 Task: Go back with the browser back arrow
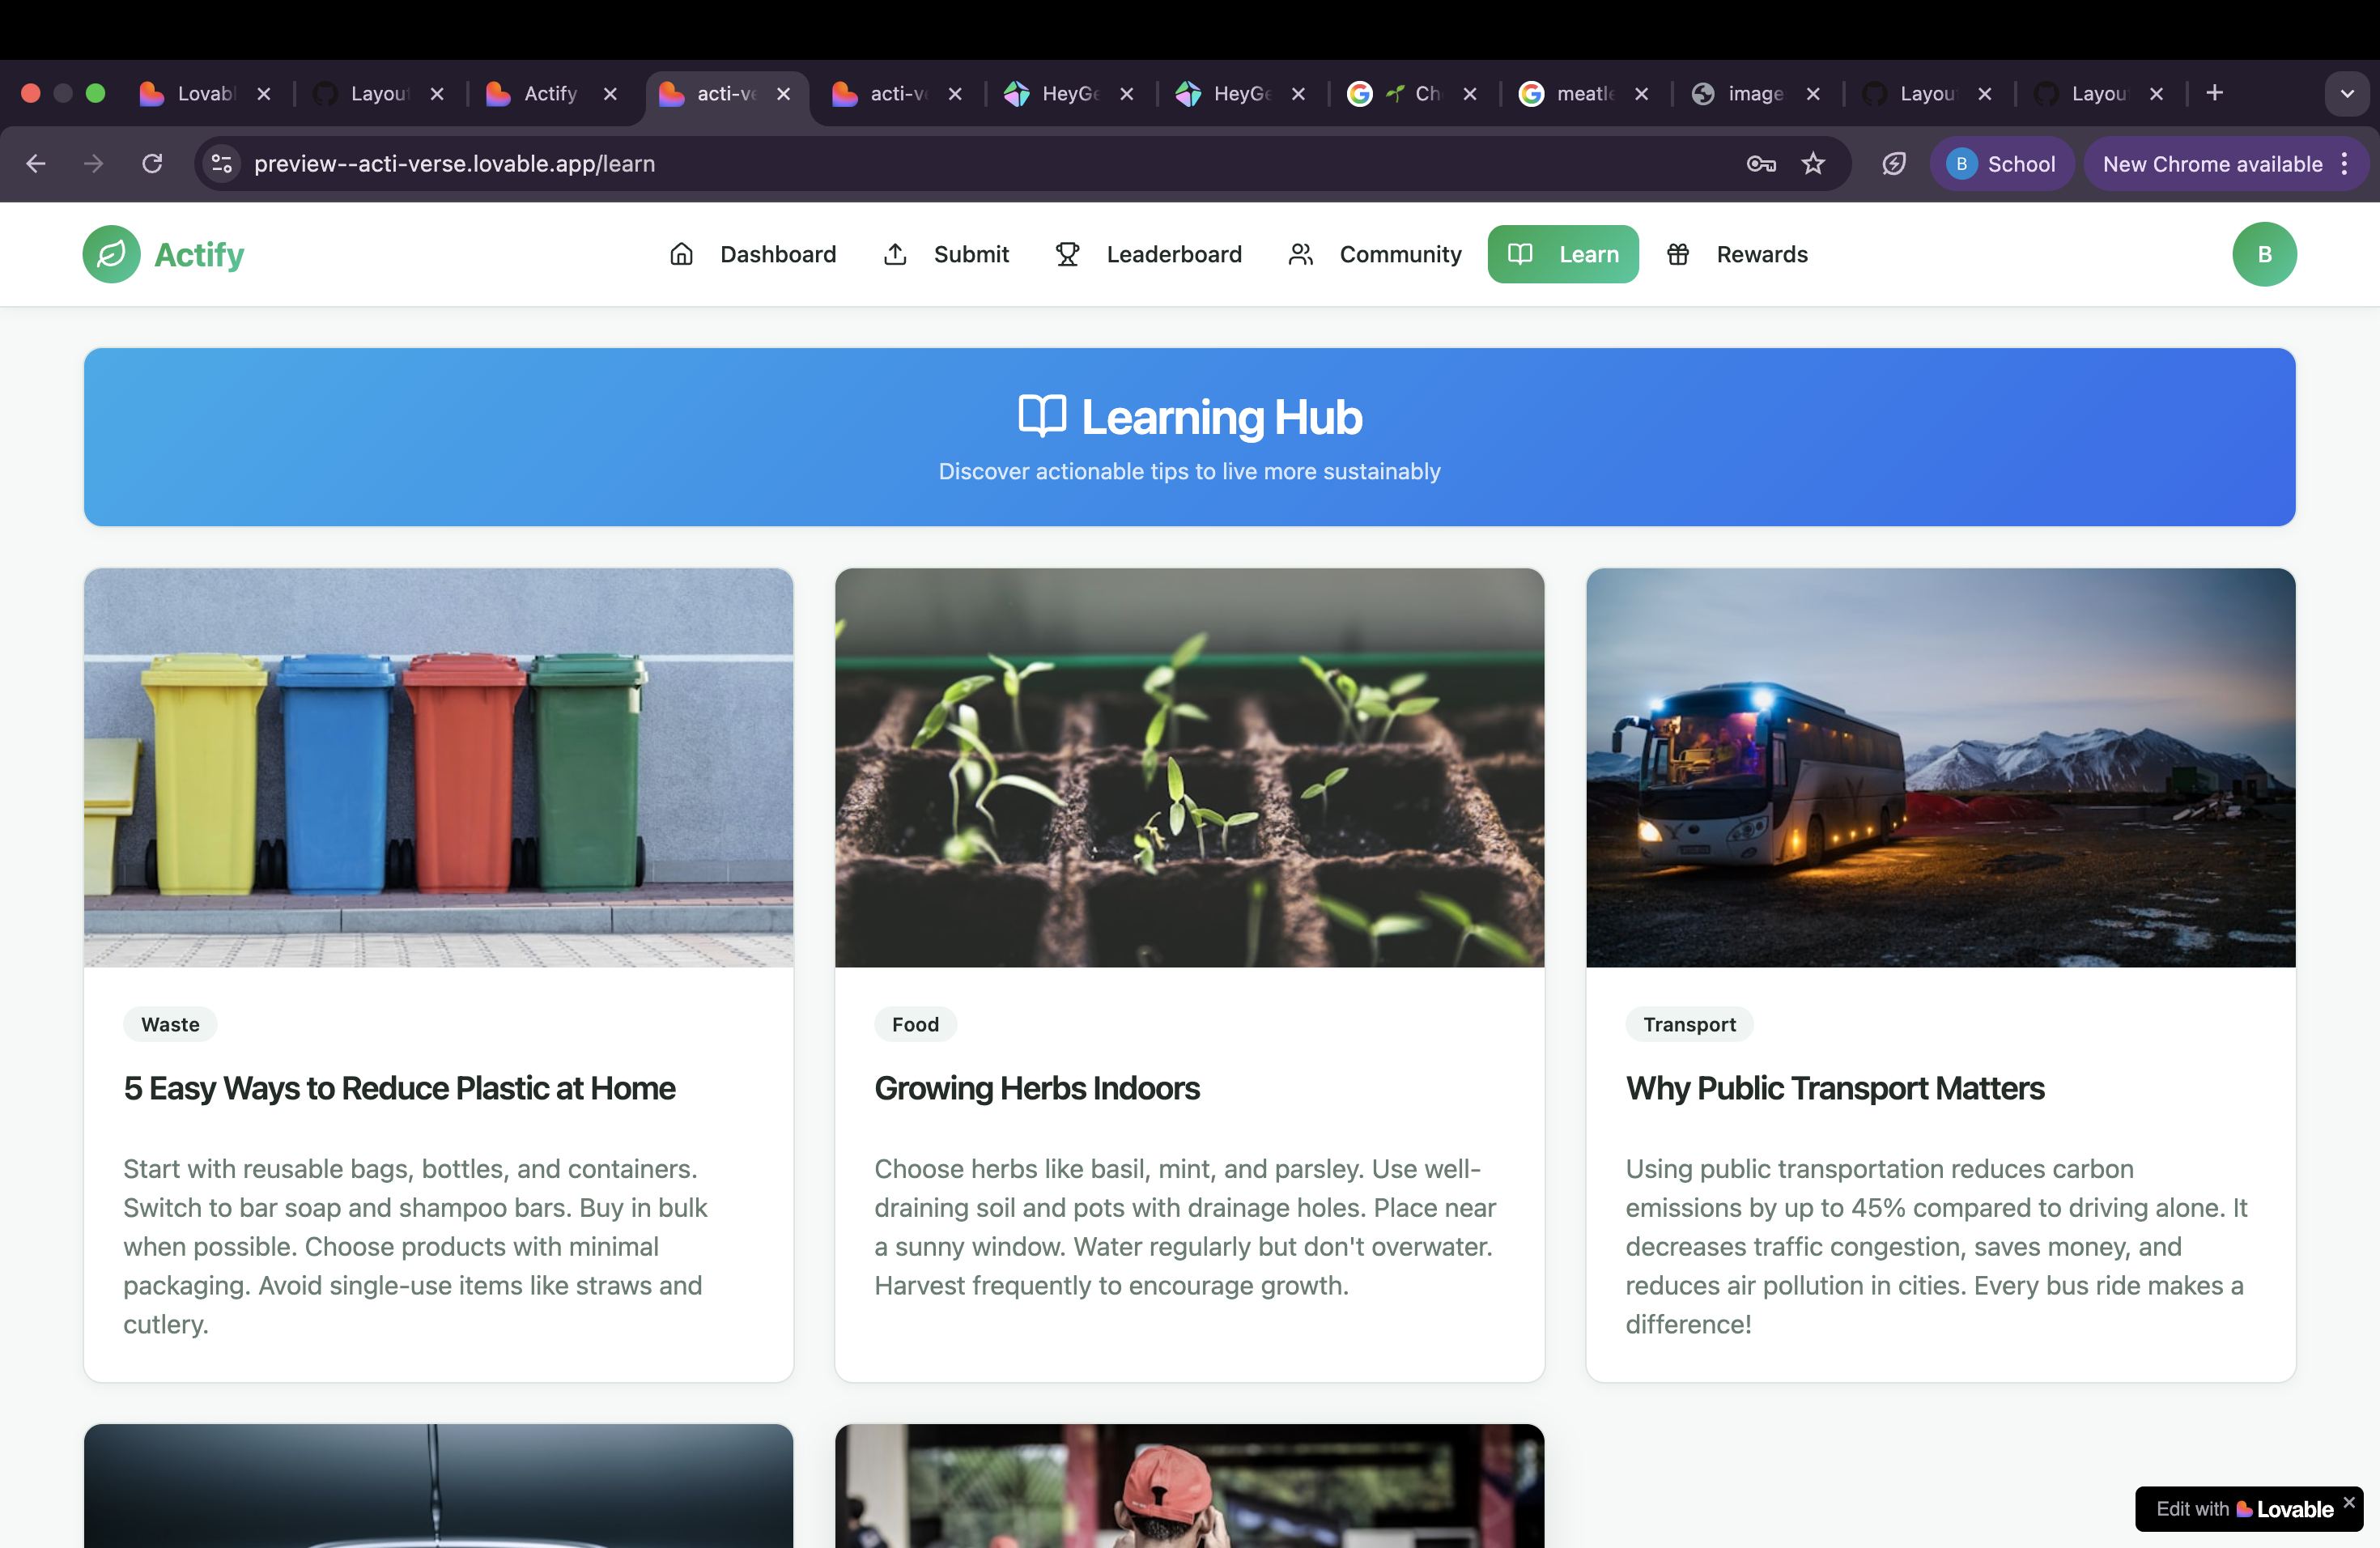coord(36,163)
